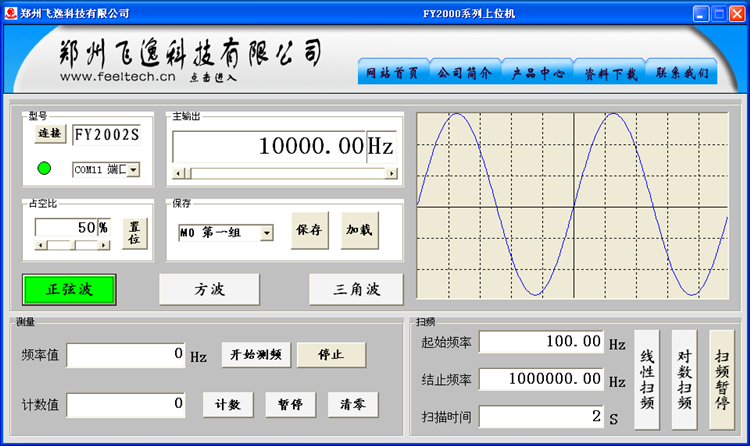Screen dimensions: 750x446
Task: Select the 正弦波 sine waveform
Action: [x=69, y=289]
